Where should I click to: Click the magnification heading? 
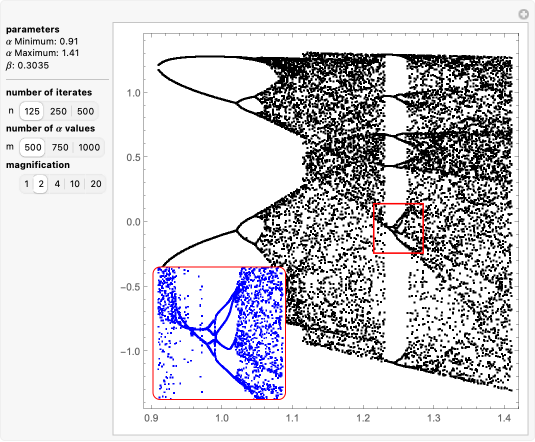tap(38, 165)
